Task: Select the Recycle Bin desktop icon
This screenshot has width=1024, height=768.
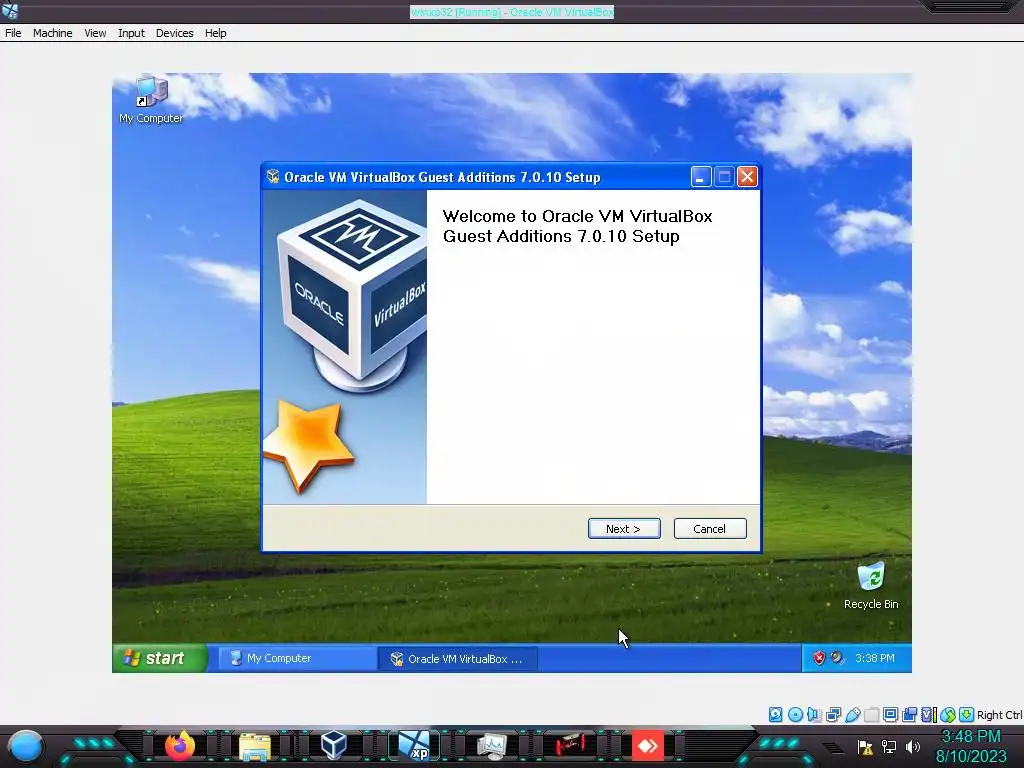Action: pyautogui.click(x=871, y=586)
